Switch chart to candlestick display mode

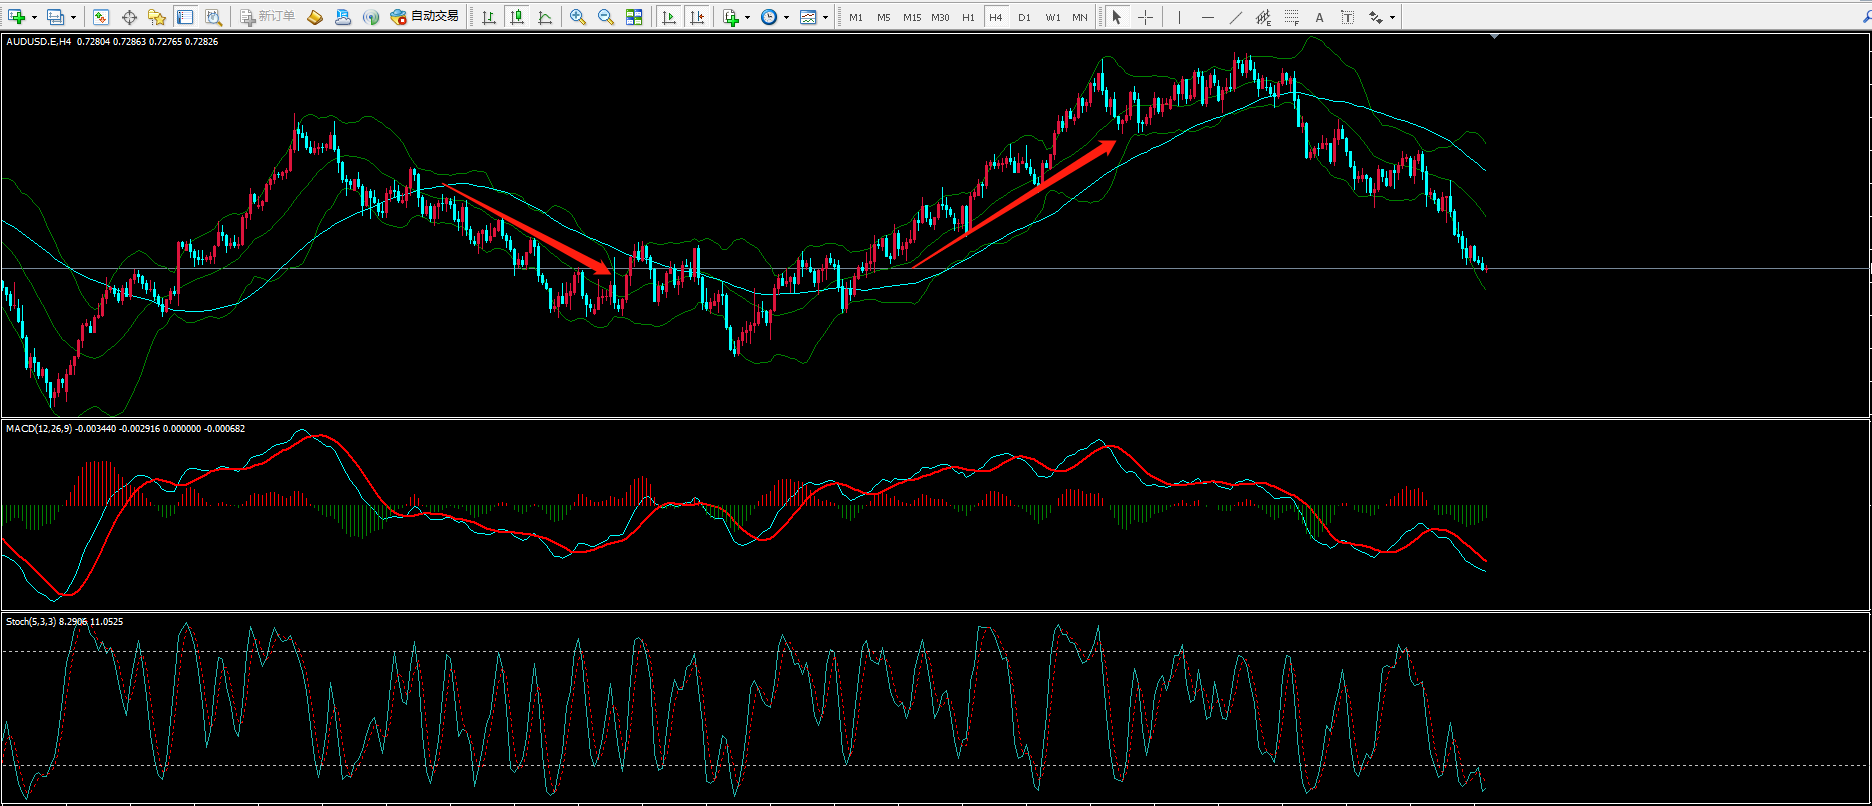coord(516,17)
